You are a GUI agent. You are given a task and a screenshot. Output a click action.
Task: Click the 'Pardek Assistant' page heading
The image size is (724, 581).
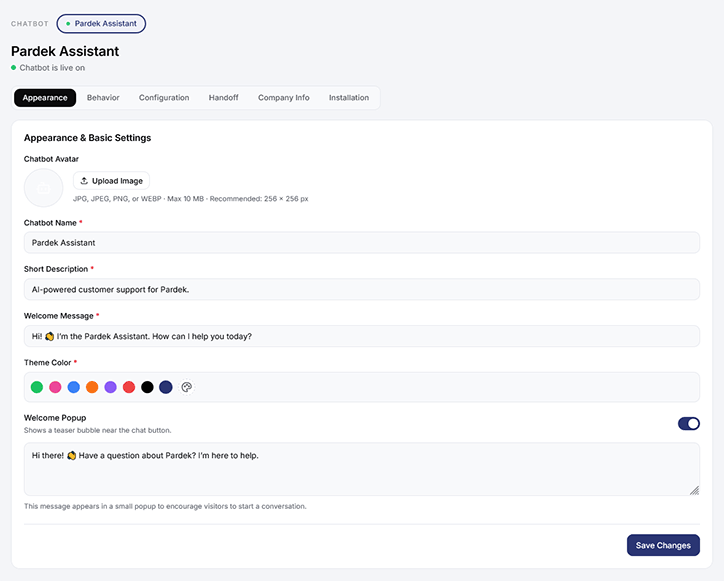[65, 51]
